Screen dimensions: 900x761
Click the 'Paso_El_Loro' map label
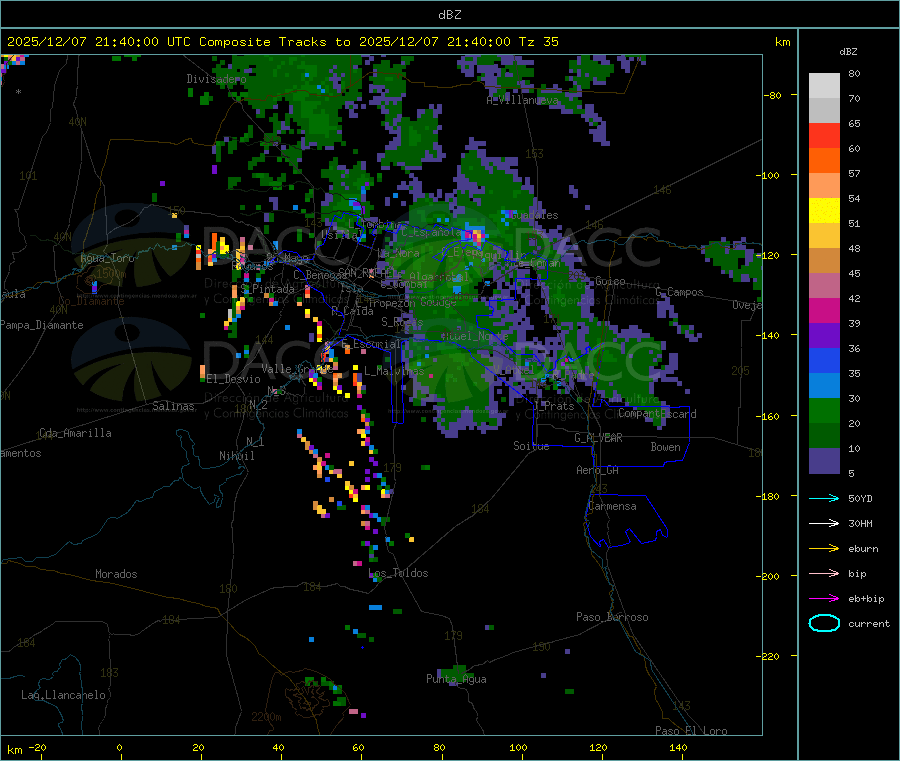coord(691,731)
